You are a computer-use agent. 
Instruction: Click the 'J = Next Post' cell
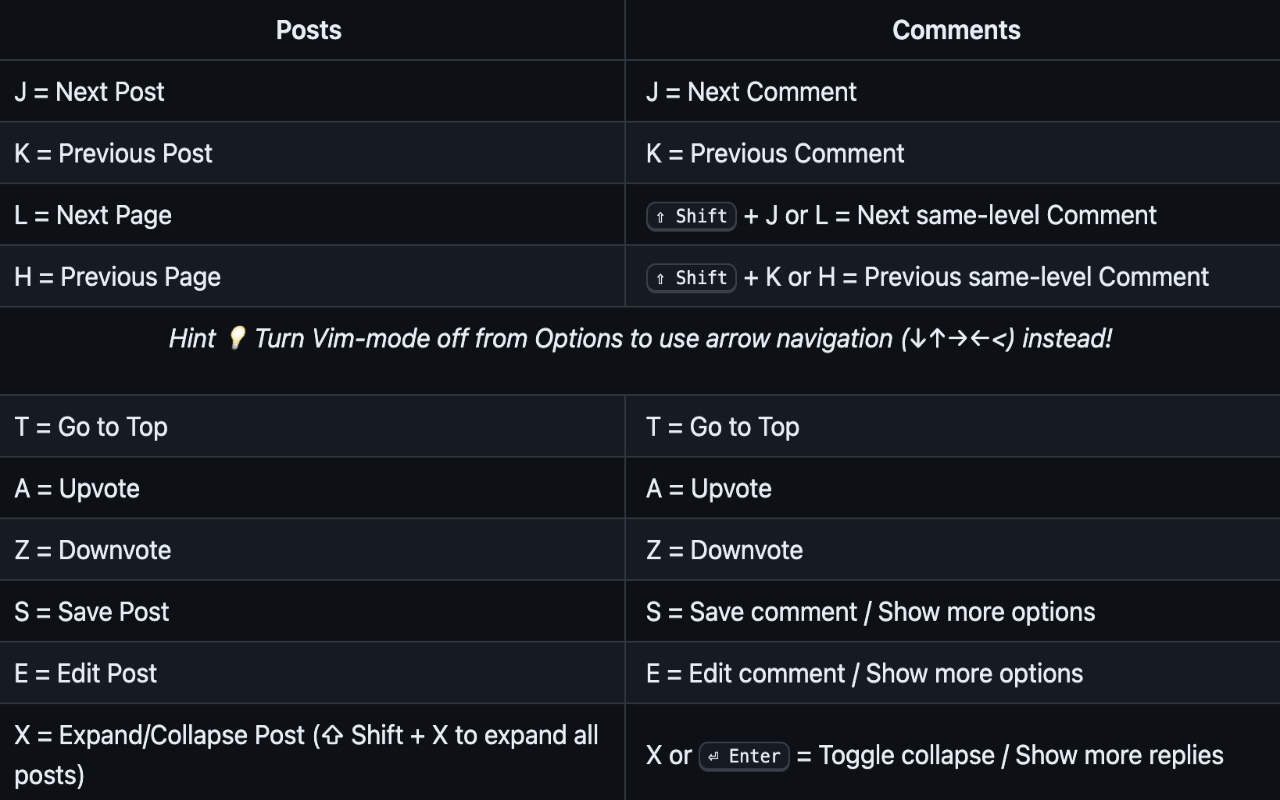pos(90,92)
